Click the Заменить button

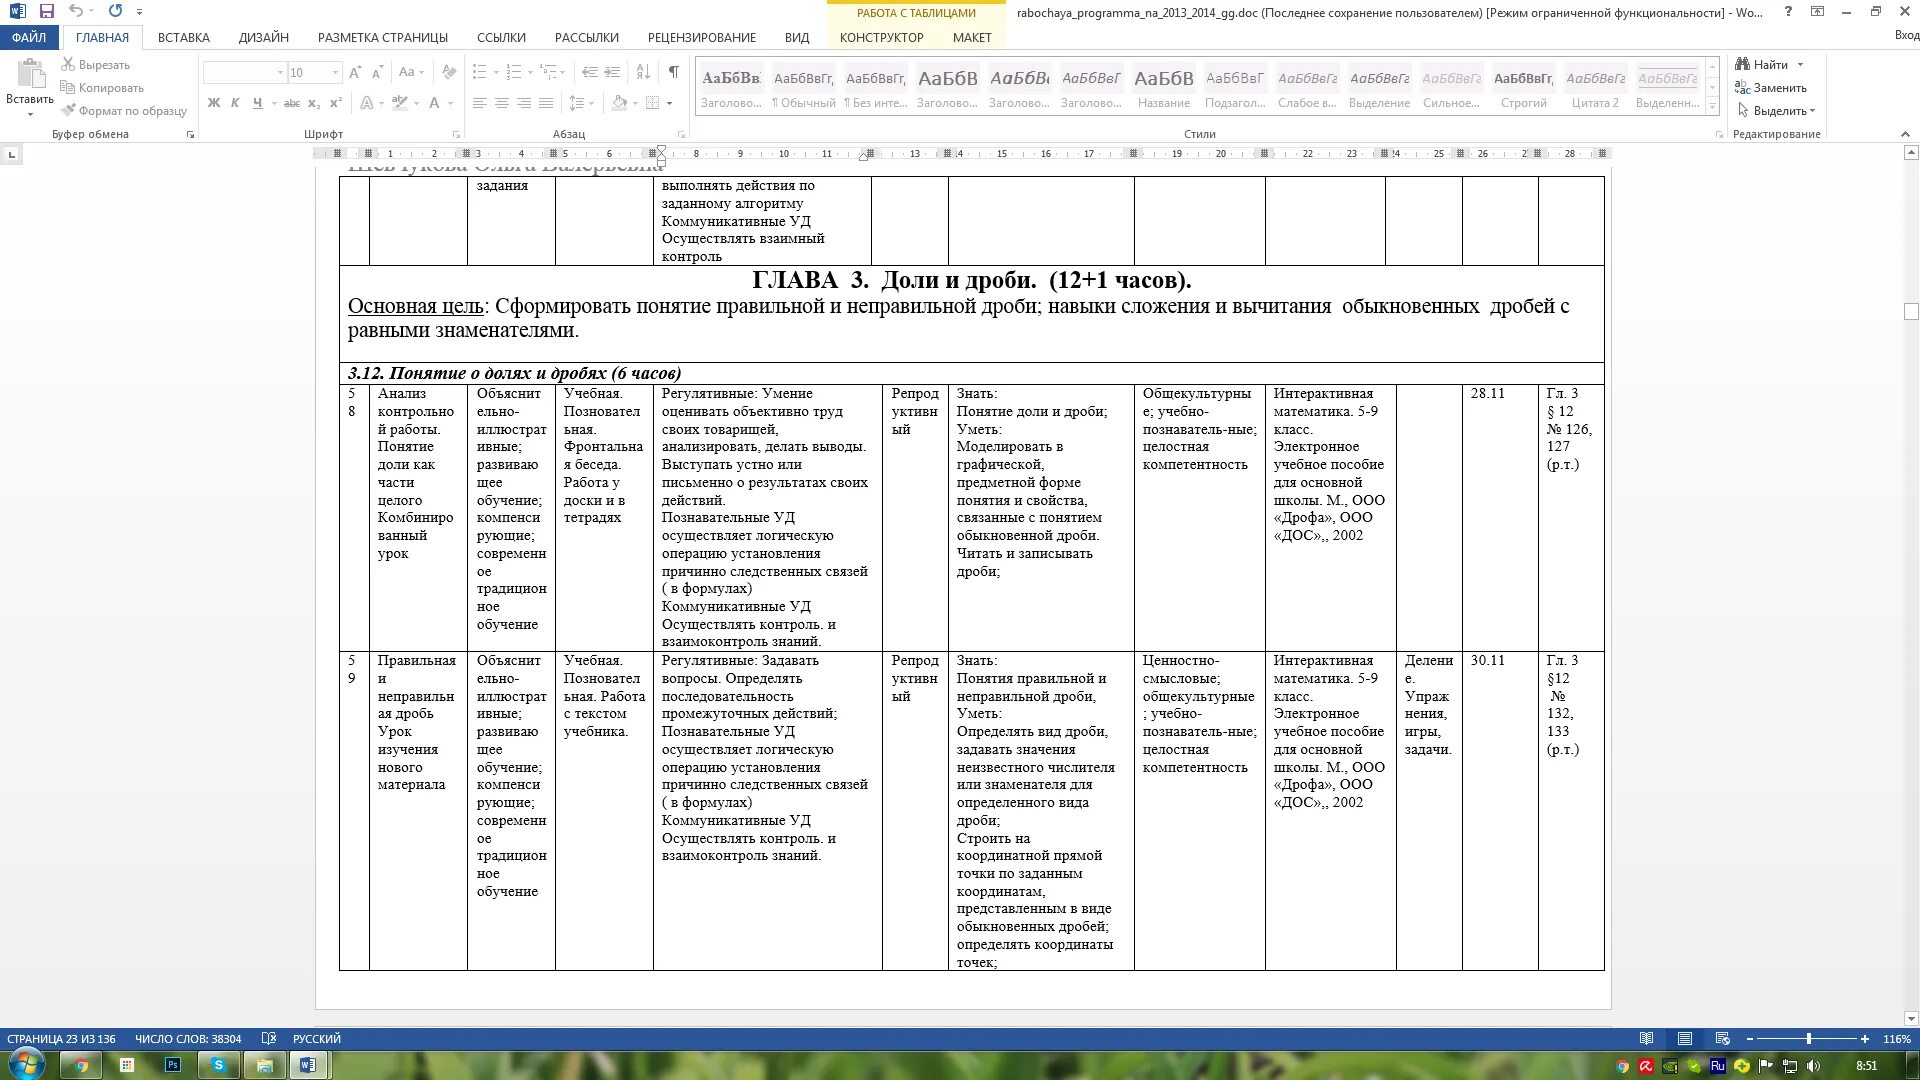pyautogui.click(x=1771, y=88)
